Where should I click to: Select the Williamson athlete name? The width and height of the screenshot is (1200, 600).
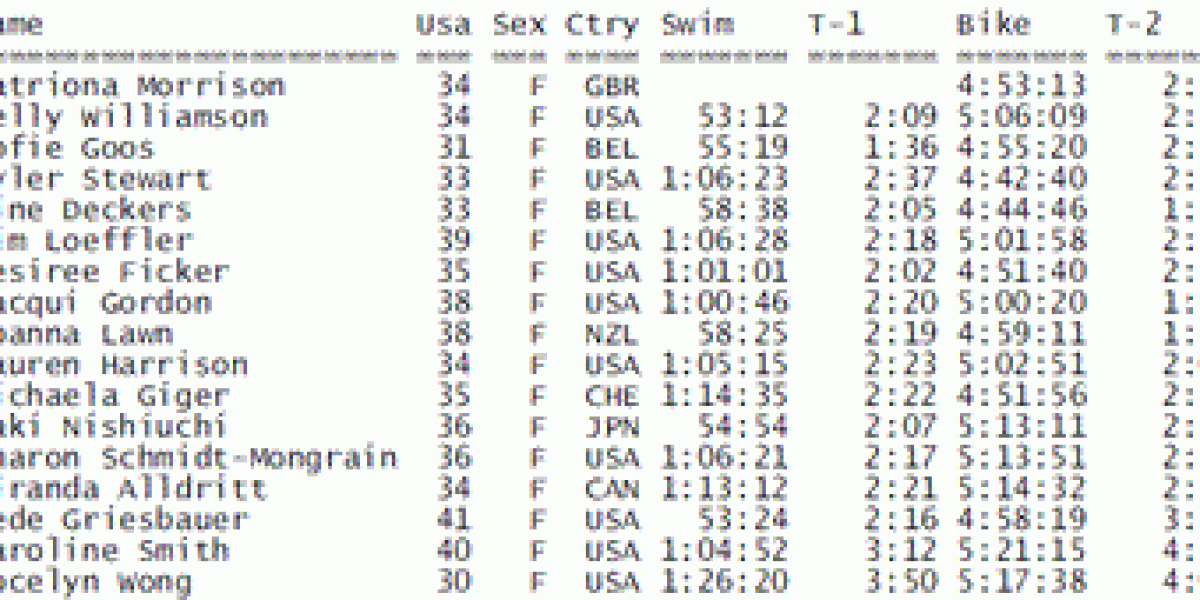(x=134, y=117)
